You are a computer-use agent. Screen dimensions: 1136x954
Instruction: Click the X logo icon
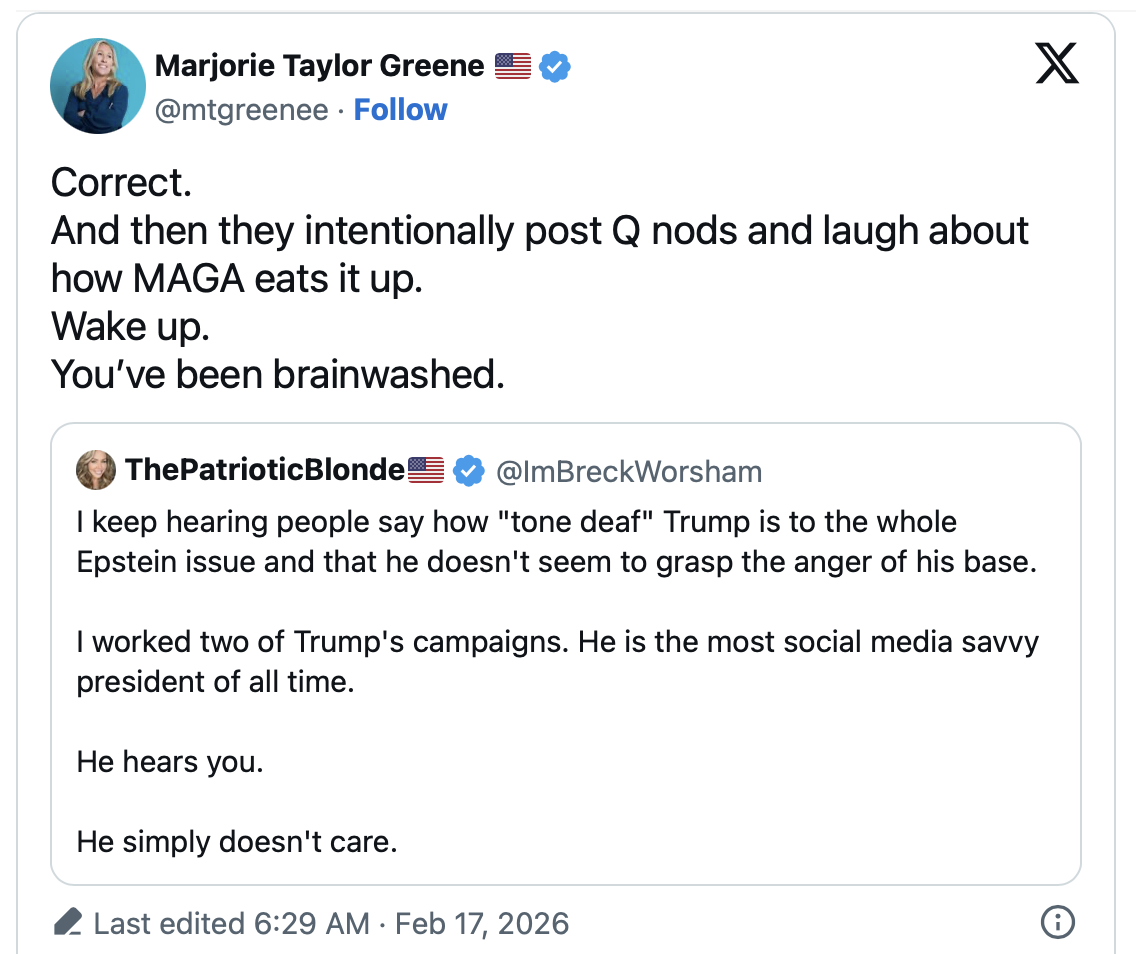[x=1055, y=66]
